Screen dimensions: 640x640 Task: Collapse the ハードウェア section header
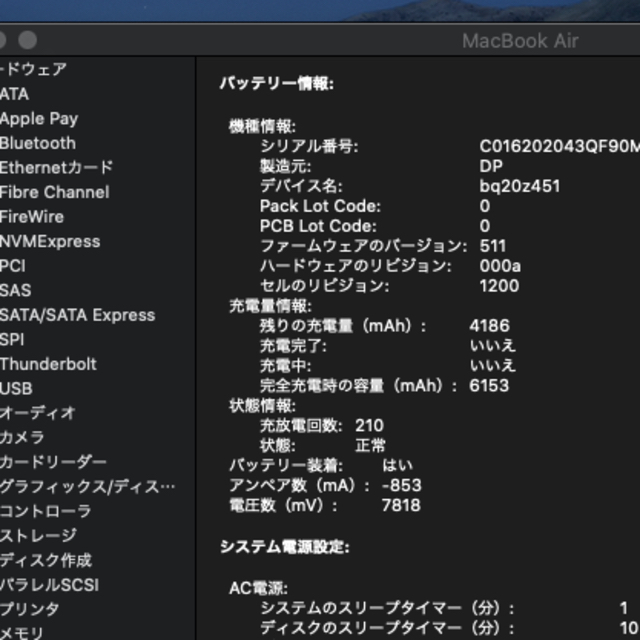pos(33,69)
